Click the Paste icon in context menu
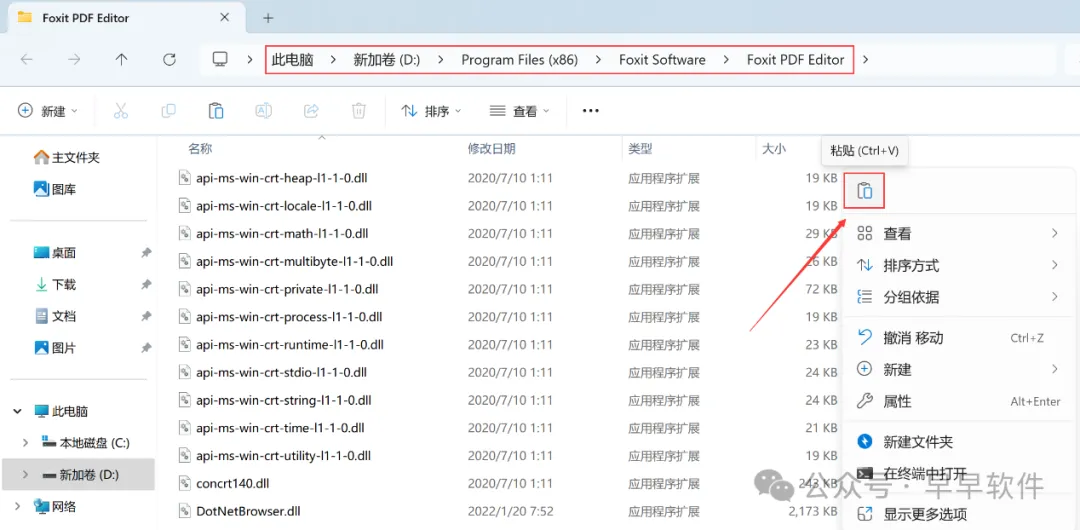The width and height of the screenshot is (1080, 530). point(864,190)
